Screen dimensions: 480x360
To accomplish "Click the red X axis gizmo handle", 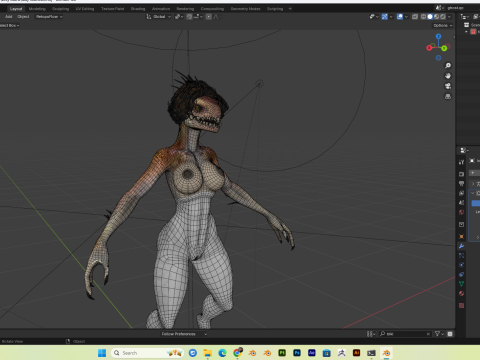I will tap(429, 48).
